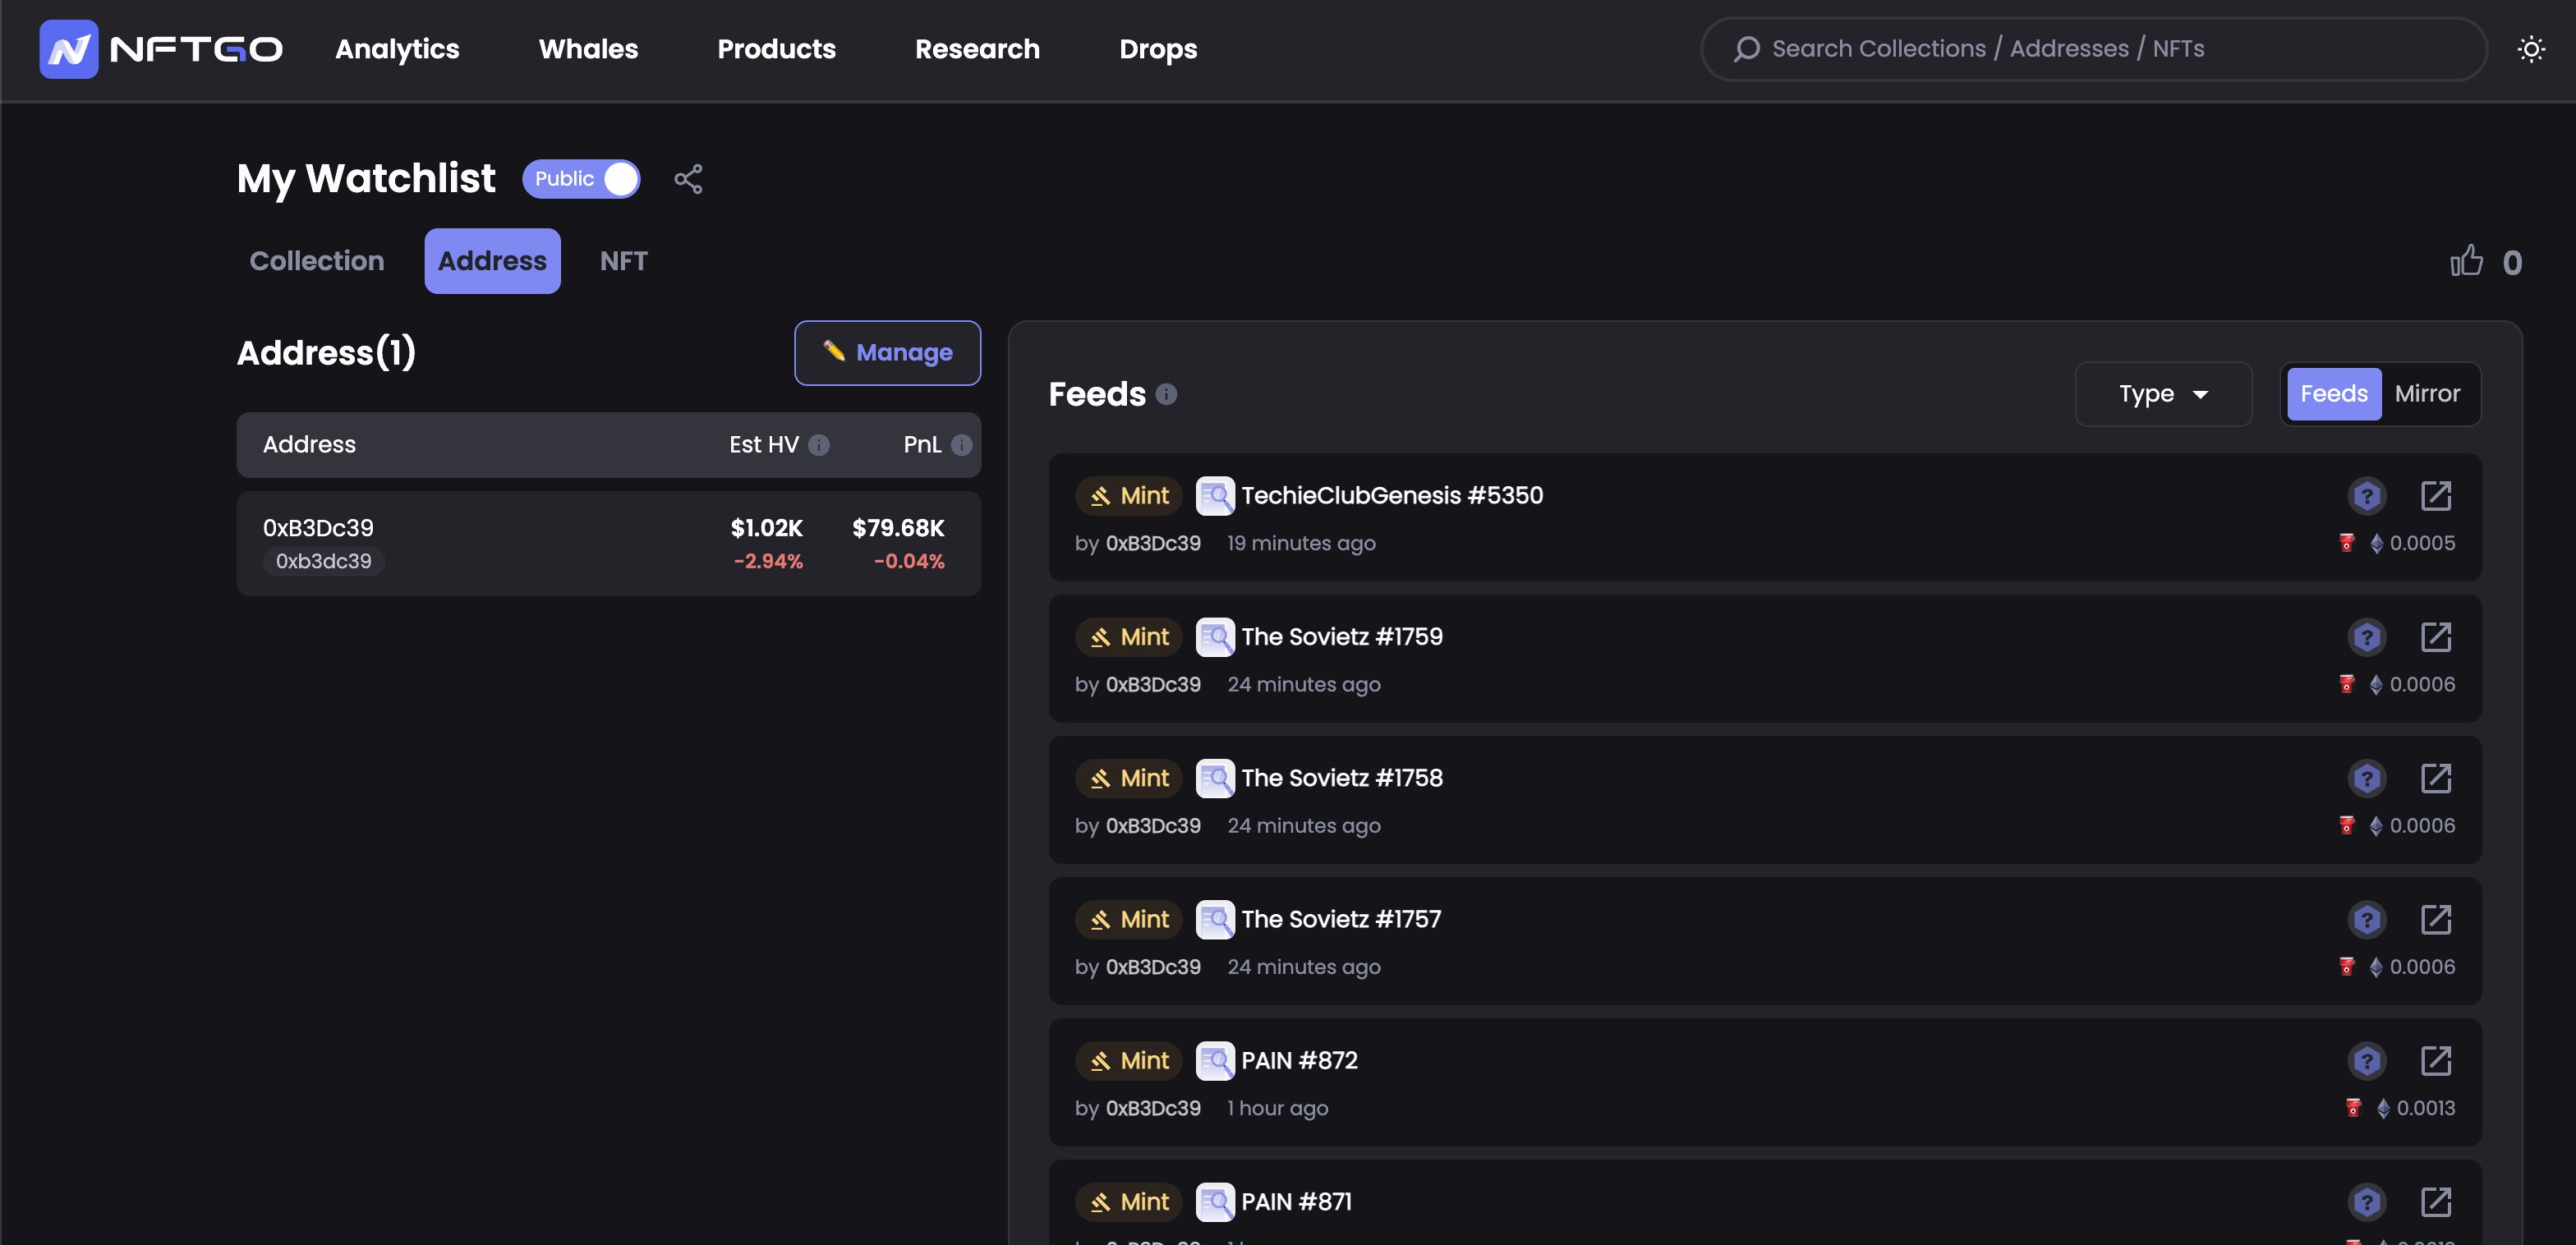Click PnL column info icon
Screen dimensions: 2576x1245
(961, 445)
